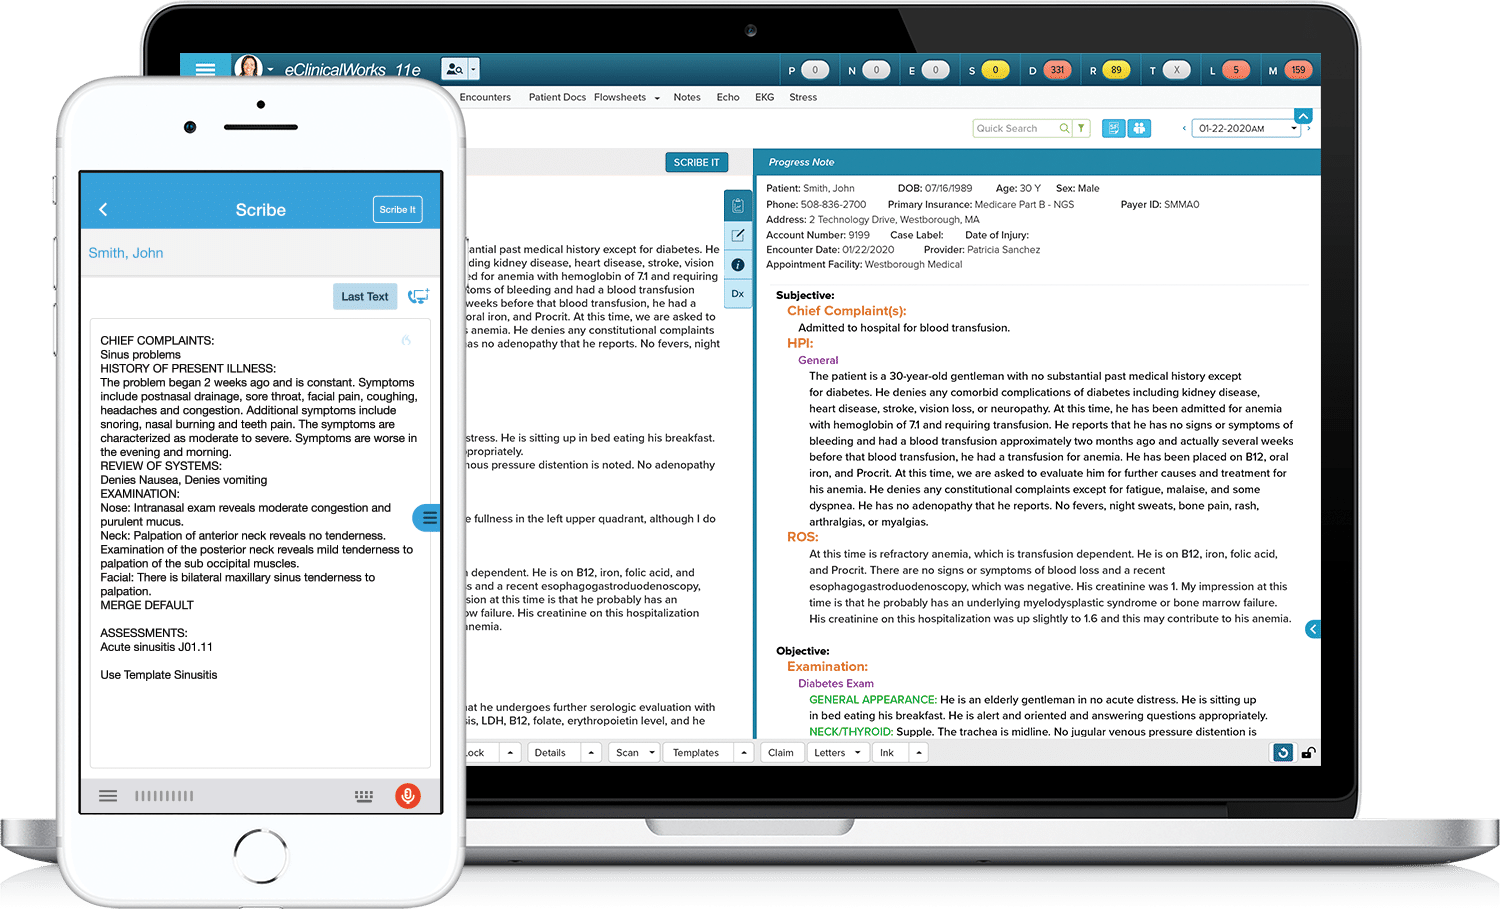Click the Claim button
This screenshot has width=1500, height=909.
[781, 753]
